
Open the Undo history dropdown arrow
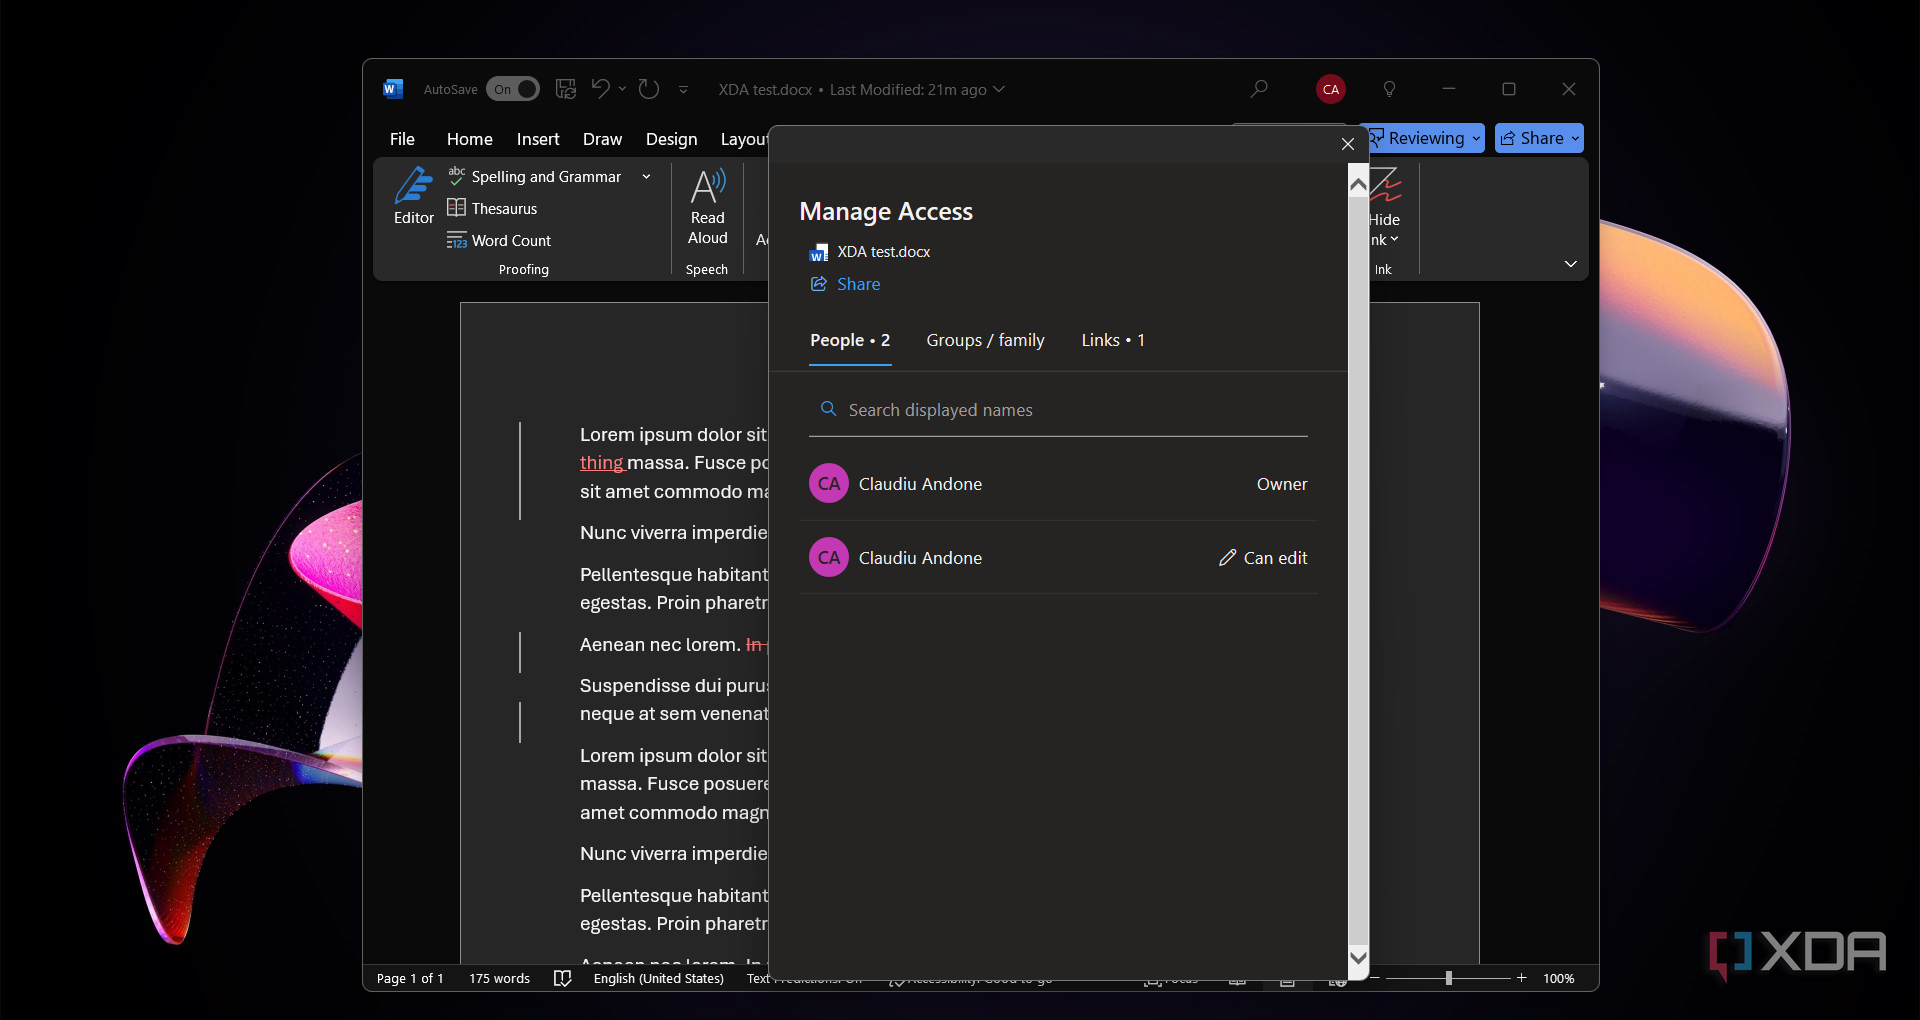(623, 89)
